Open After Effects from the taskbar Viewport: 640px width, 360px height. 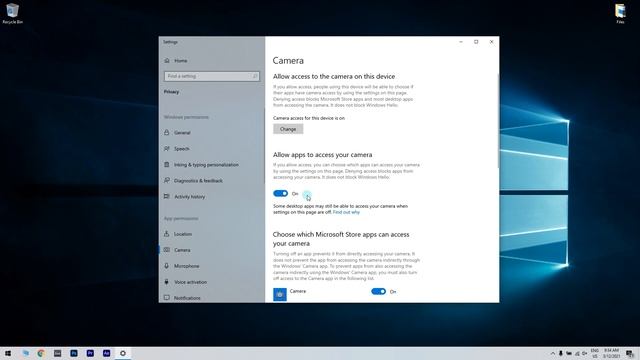point(107,353)
